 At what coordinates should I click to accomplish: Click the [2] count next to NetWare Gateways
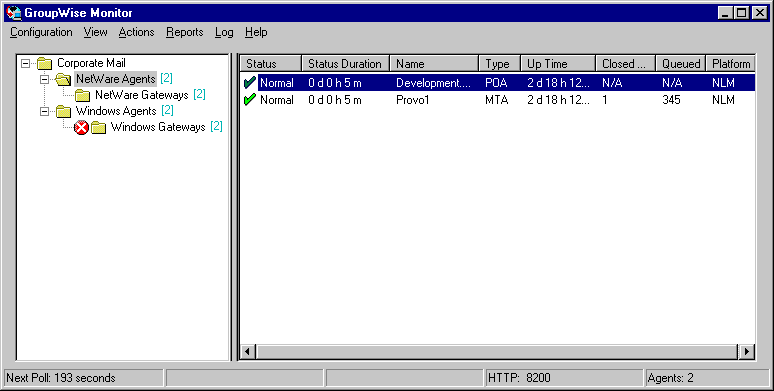(x=199, y=94)
